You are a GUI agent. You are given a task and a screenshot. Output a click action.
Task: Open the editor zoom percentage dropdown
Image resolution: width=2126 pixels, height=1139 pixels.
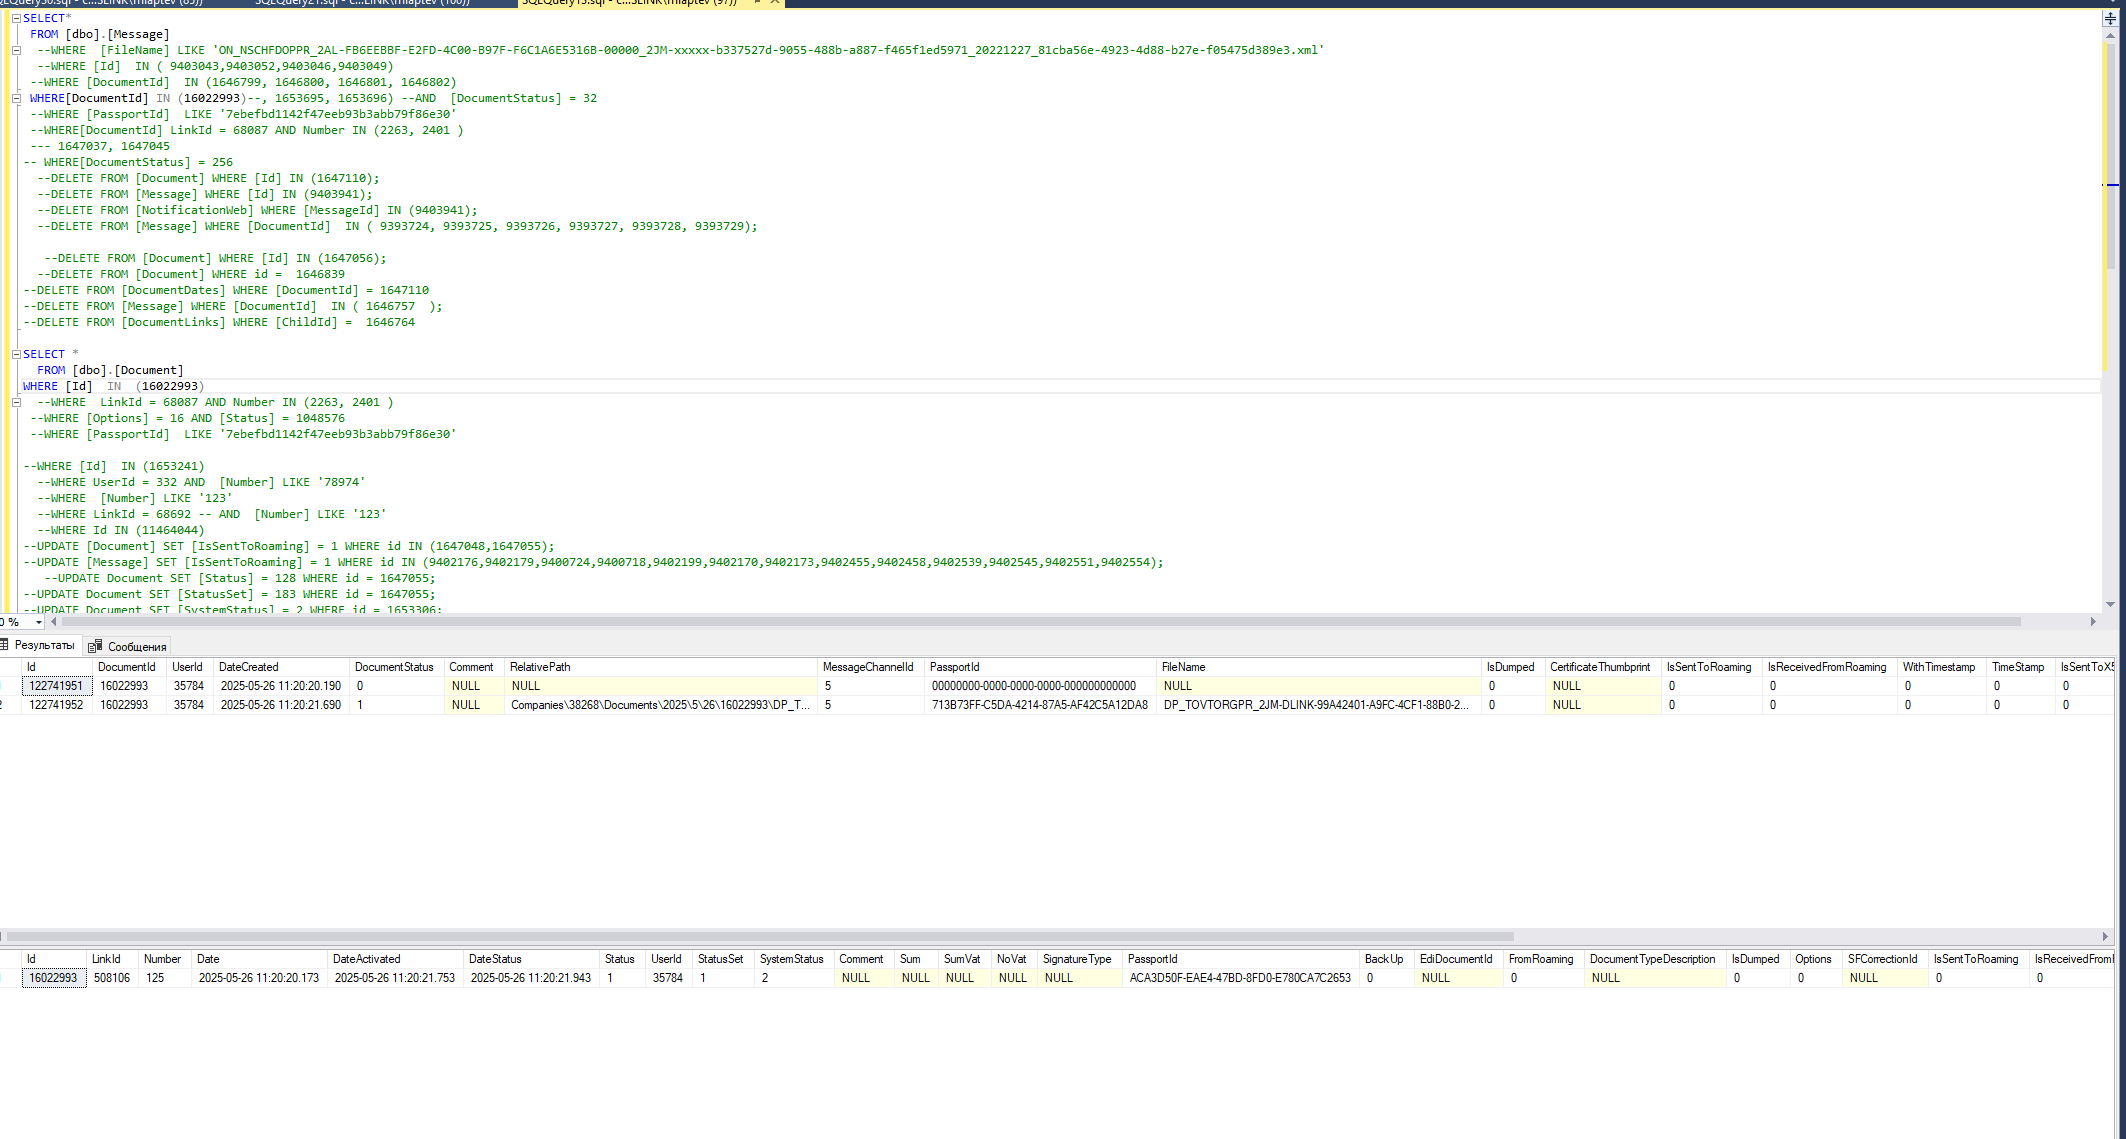39,622
